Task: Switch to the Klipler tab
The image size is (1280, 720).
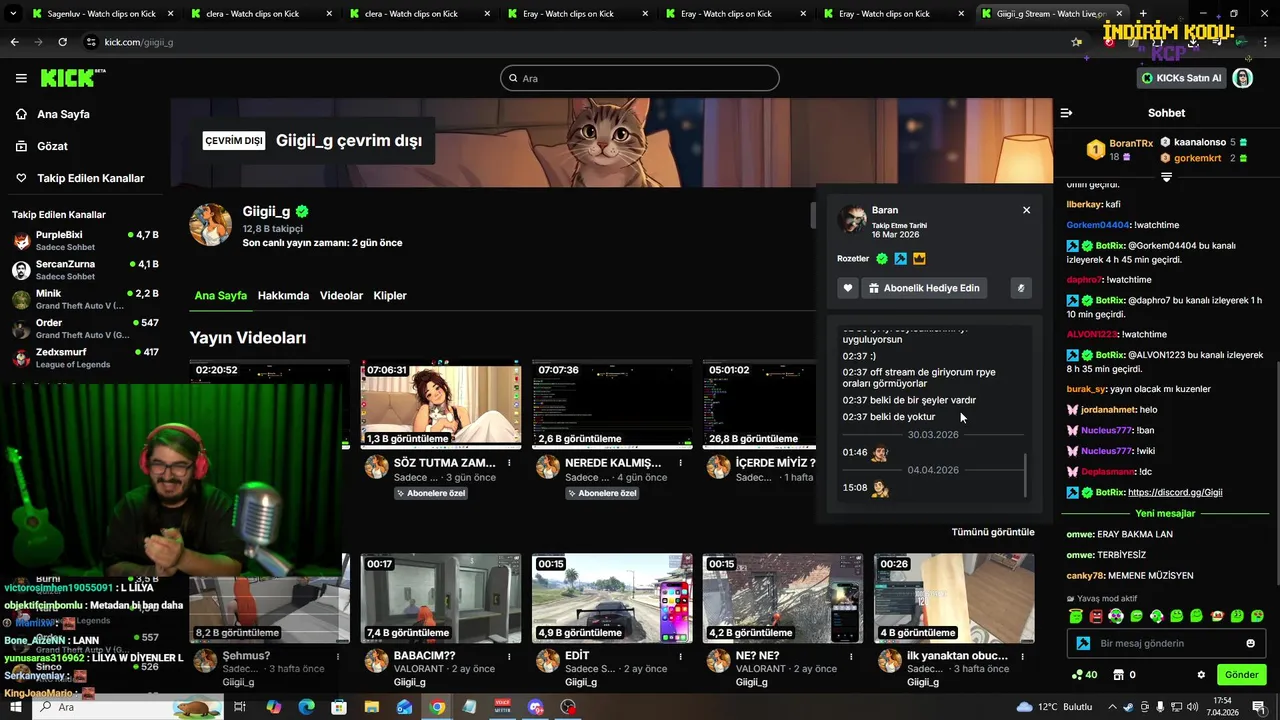Action: pos(390,296)
